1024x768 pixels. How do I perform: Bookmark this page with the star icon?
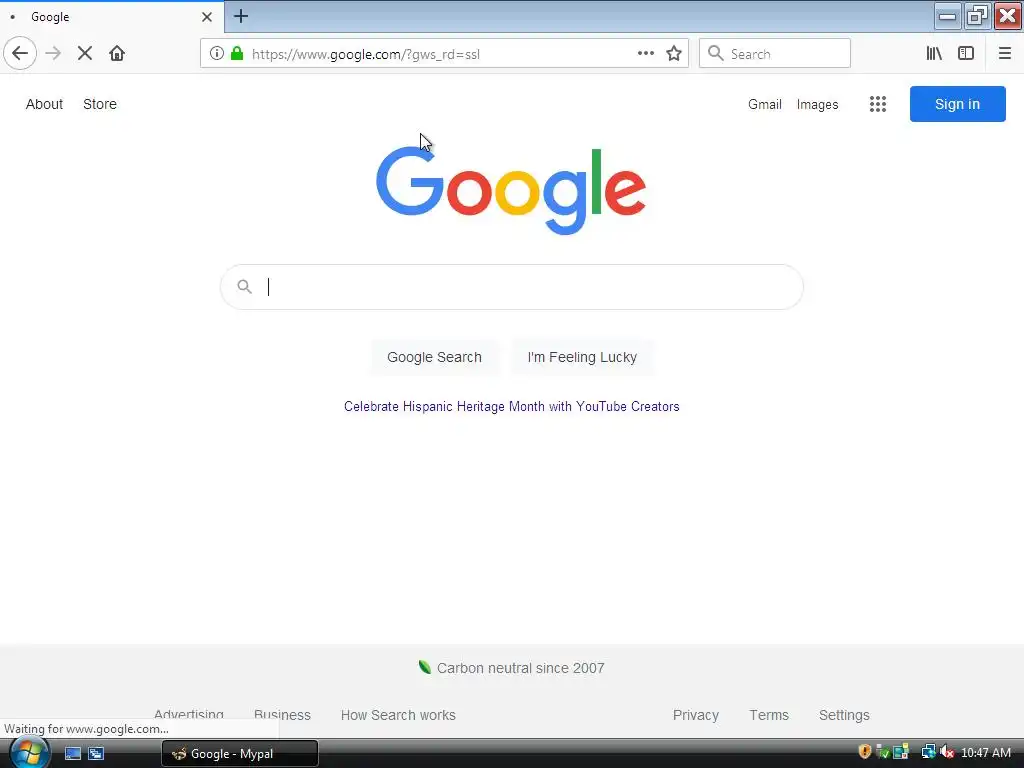click(x=674, y=54)
